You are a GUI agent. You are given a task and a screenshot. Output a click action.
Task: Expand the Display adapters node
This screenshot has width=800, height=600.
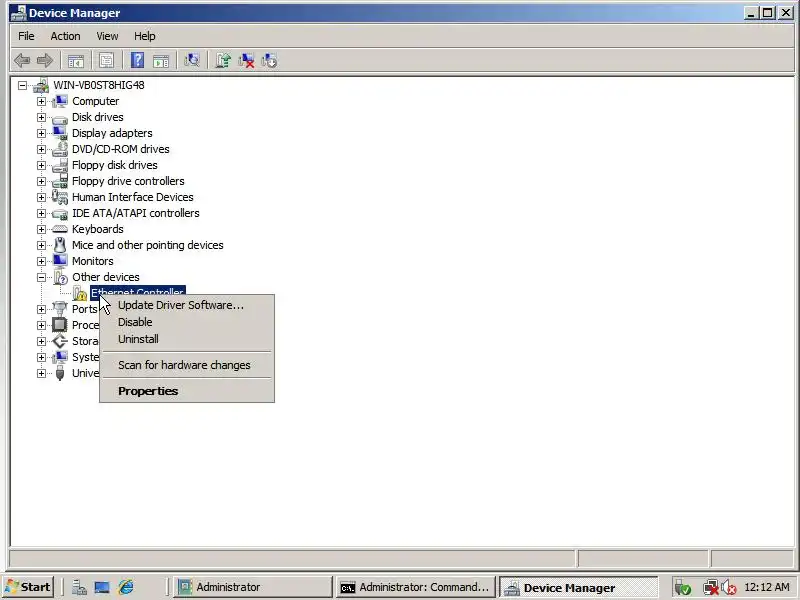pyautogui.click(x=41, y=133)
